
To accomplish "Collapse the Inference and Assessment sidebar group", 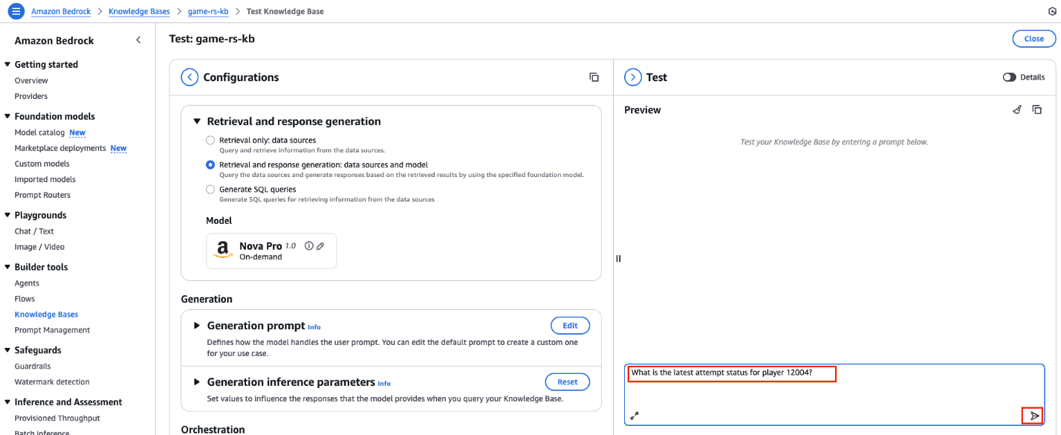I will (x=7, y=402).
